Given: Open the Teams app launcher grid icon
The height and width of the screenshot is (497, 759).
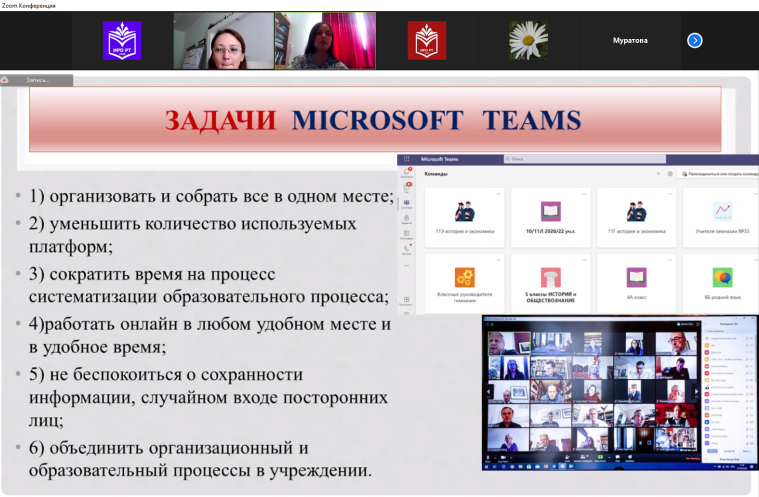Looking at the screenshot, I should click(x=407, y=159).
